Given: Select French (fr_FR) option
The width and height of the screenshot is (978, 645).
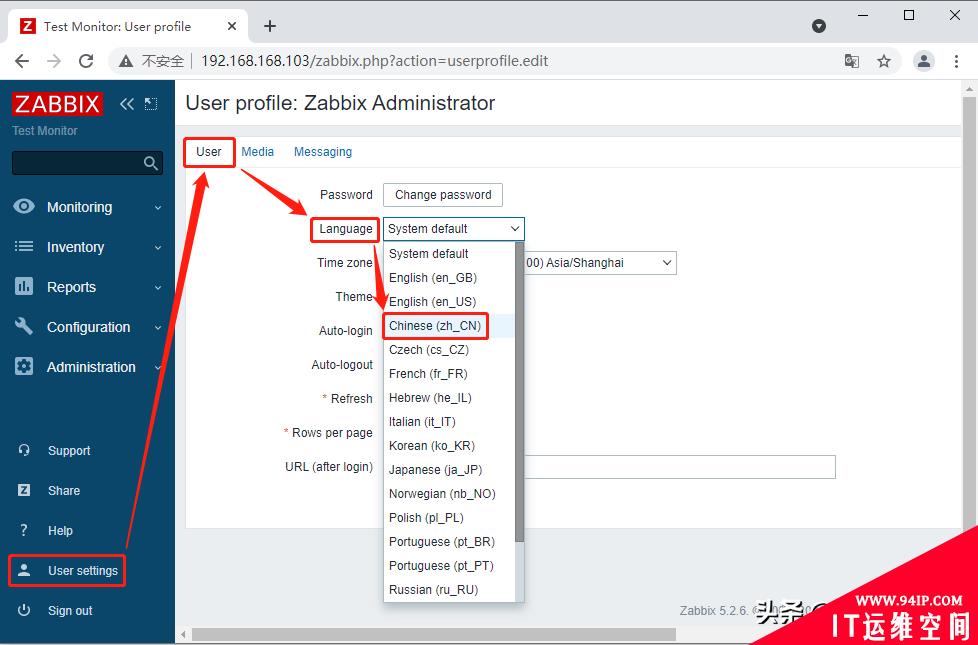Looking at the screenshot, I should click(449, 374).
